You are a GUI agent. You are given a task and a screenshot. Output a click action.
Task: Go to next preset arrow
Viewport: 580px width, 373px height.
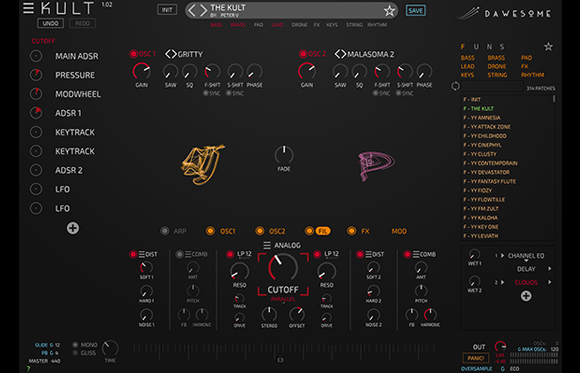pyautogui.click(x=203, y=10)
